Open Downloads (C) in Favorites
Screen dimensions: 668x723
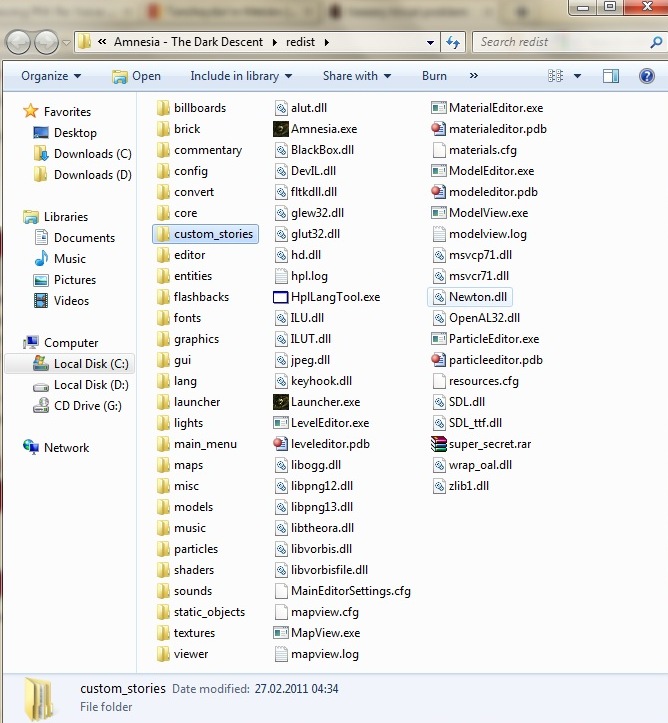(92, 154)
